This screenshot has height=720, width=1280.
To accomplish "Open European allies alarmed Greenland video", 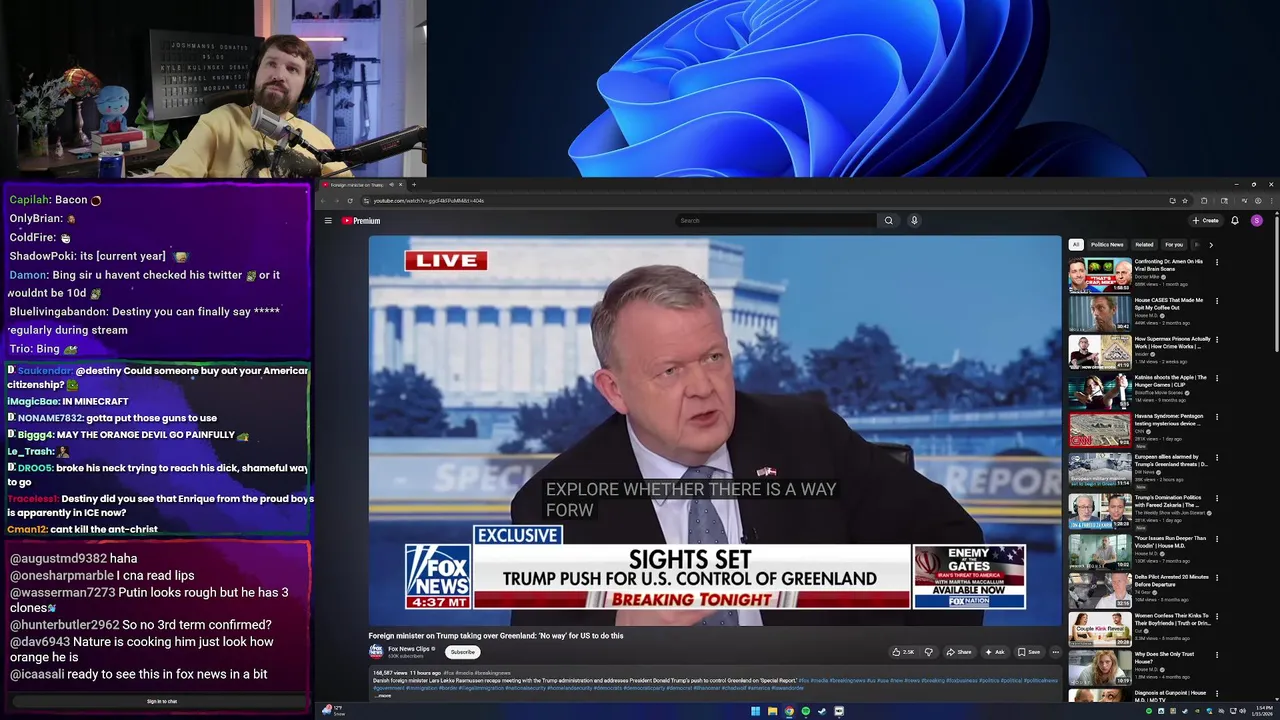I will tap(1171, 460).
